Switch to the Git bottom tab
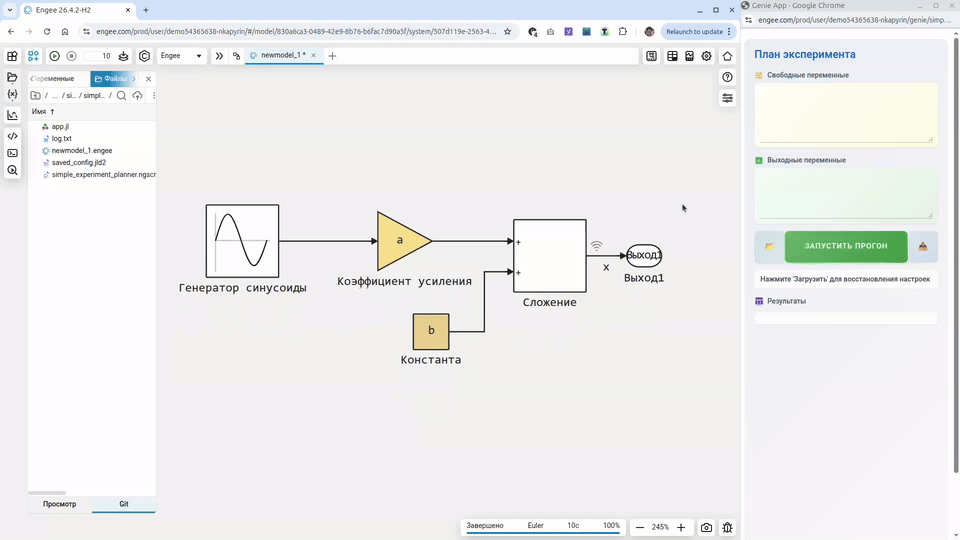This screenshot has height=540, width=960. (124, 504)
